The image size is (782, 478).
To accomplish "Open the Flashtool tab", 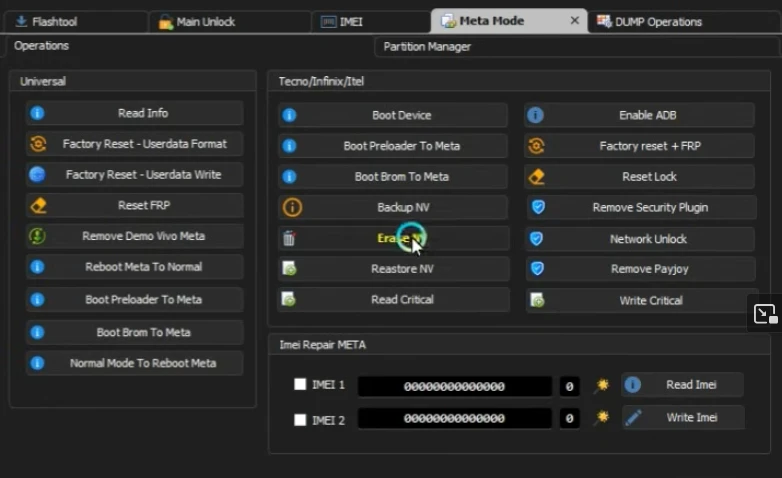I will [75, 22].
